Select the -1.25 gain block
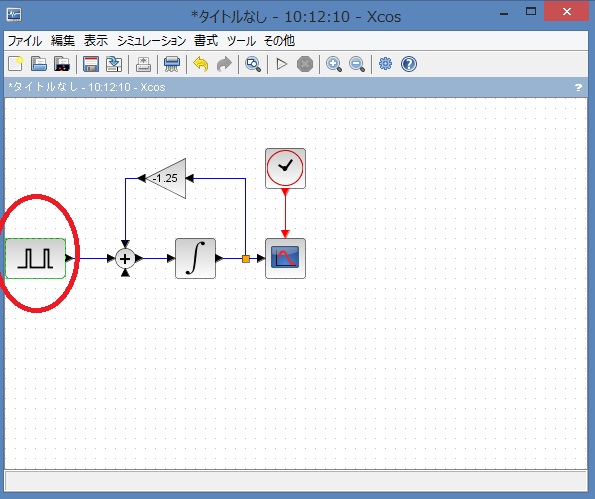This screenshot has height=499, width=595. [x=166, y=178]
